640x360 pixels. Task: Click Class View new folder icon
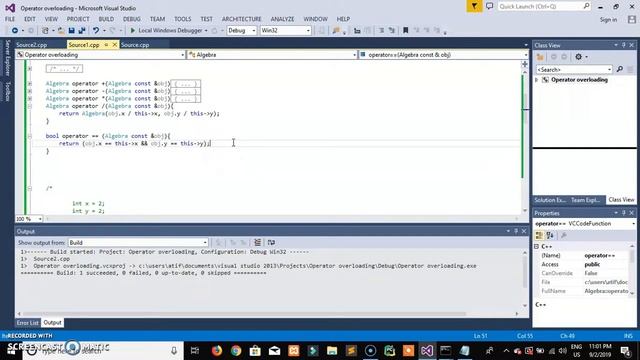pos(540,57)
